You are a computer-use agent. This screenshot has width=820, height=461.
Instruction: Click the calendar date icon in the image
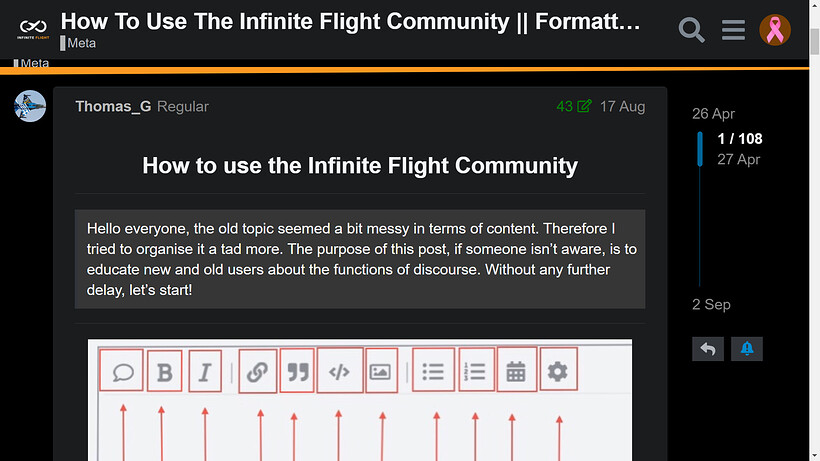click(516, 370)
